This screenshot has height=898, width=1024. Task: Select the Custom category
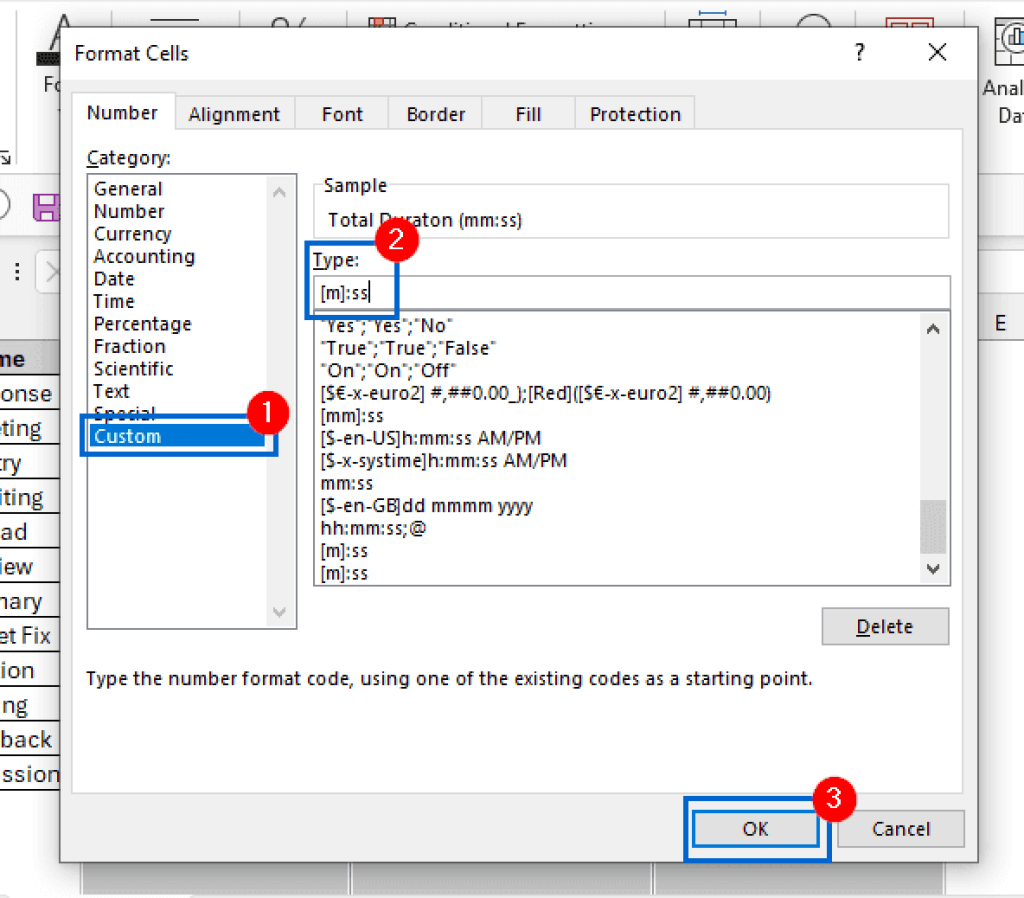point(127,435)
